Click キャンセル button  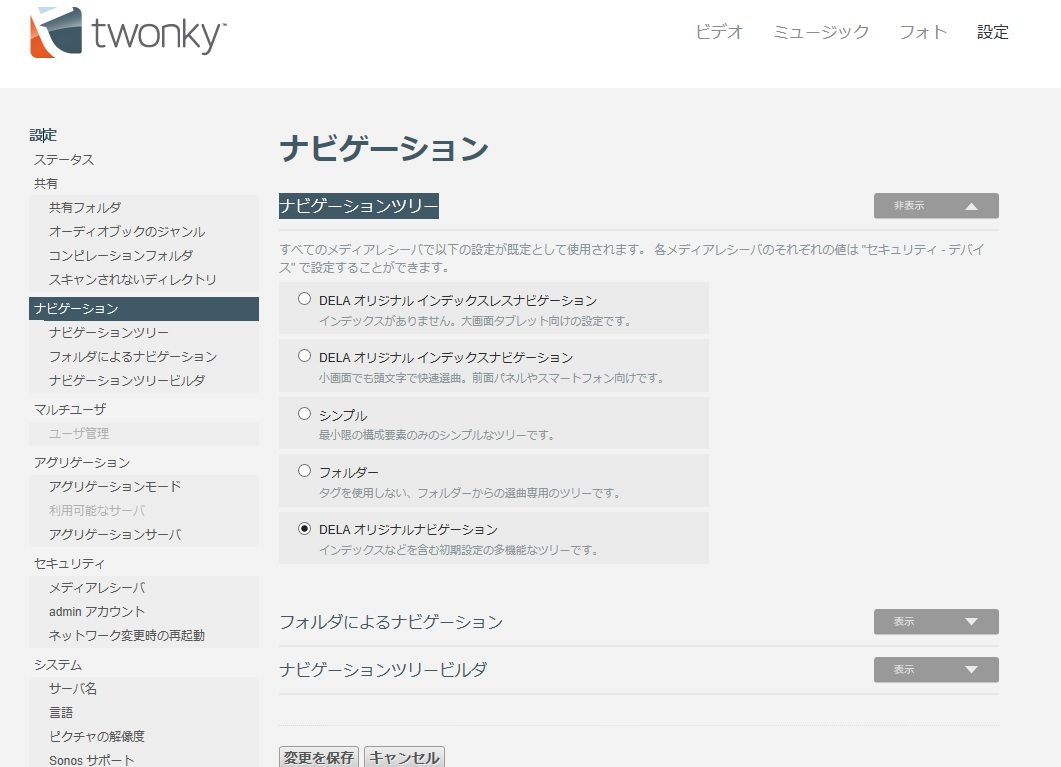coord(404,757)
